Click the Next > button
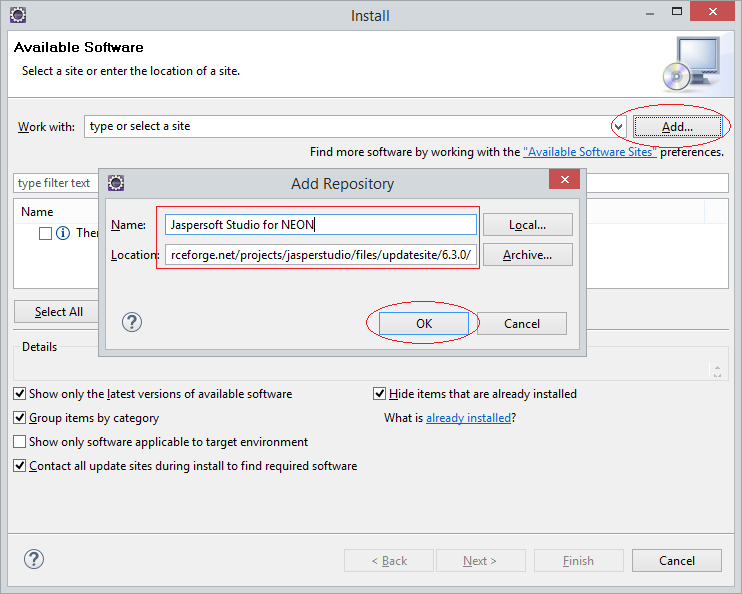This screenshot has height=594, width=742. pos(480,561)
